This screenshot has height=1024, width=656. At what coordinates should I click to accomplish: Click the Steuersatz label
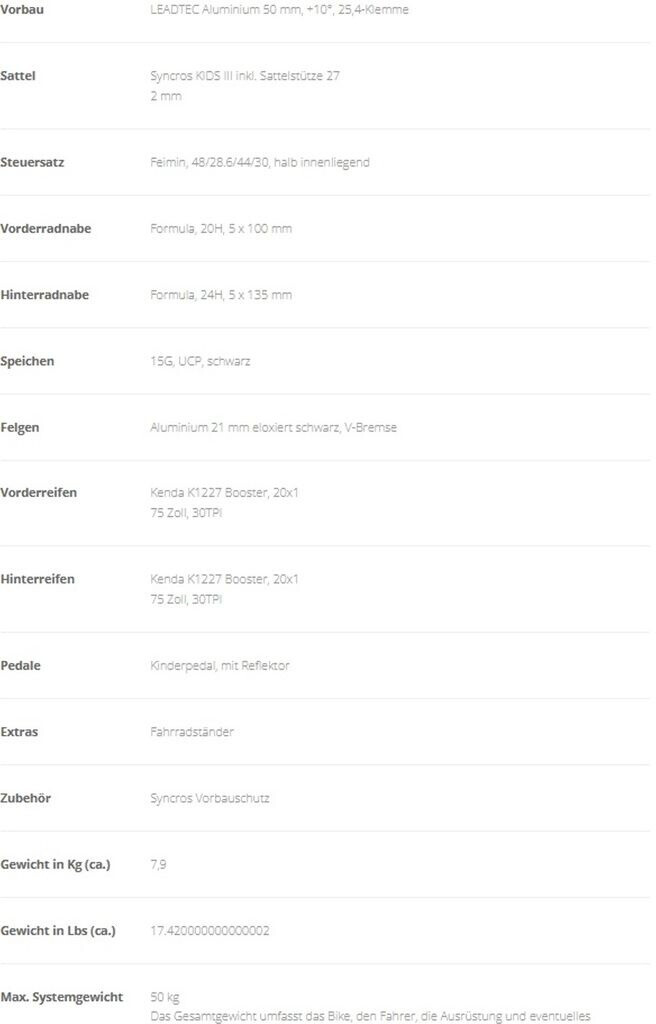click(x=32, y=162)
